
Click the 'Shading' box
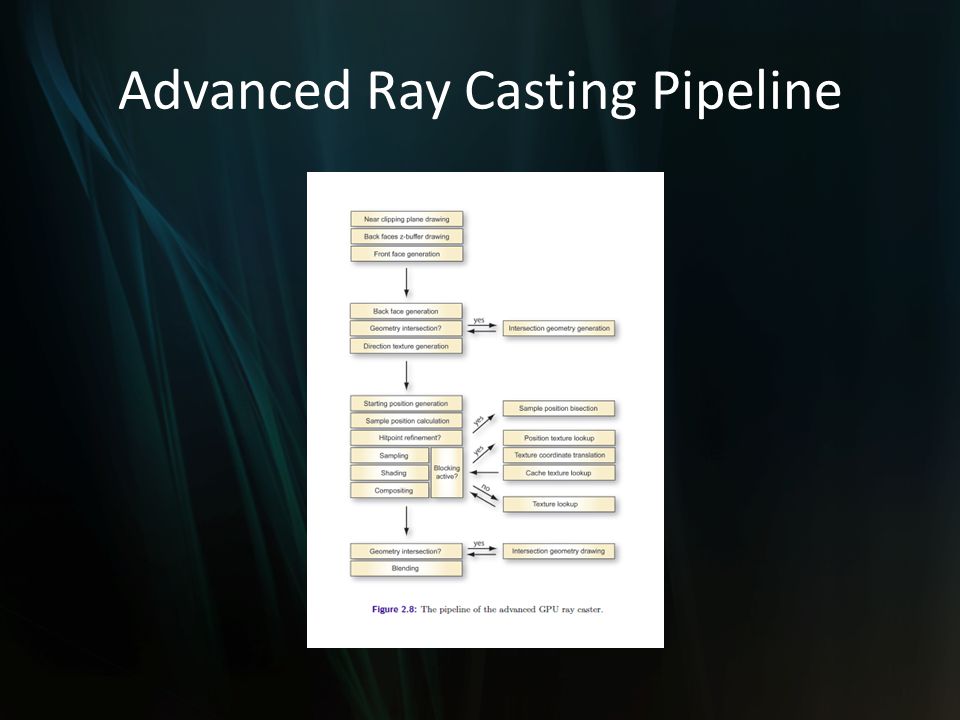tap(389, 473)
